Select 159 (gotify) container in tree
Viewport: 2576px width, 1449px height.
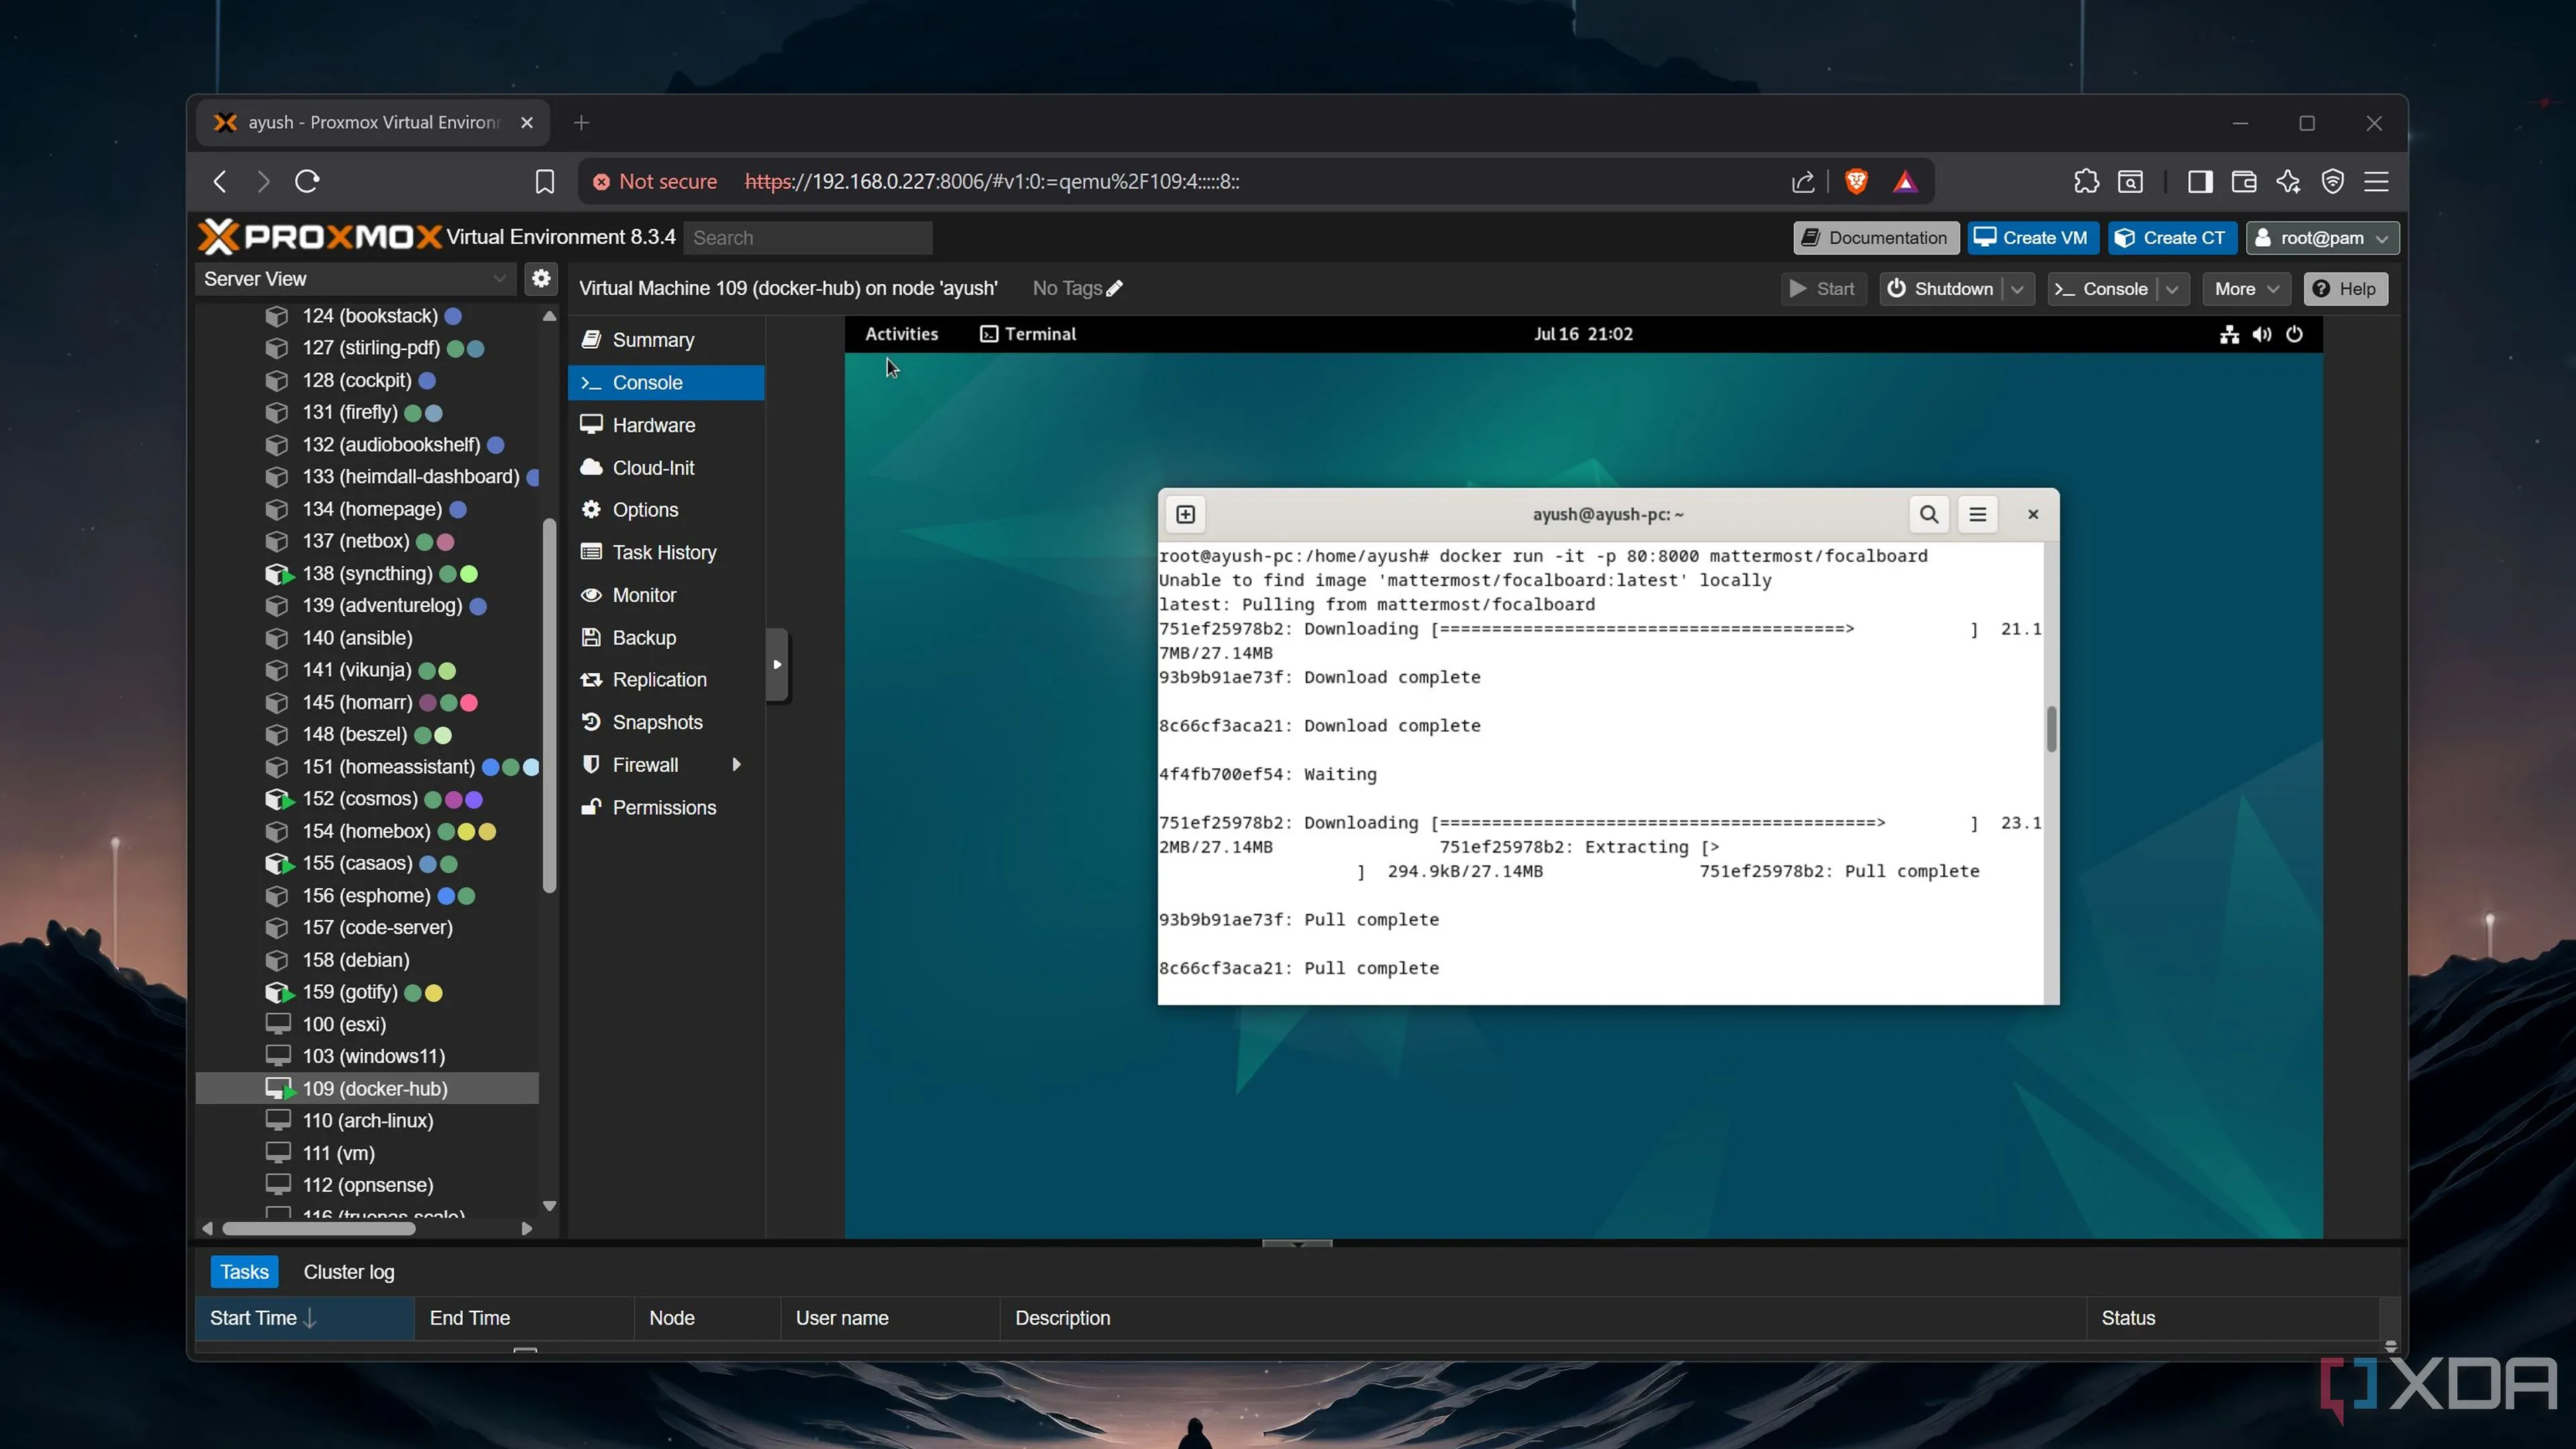[367, 992]
